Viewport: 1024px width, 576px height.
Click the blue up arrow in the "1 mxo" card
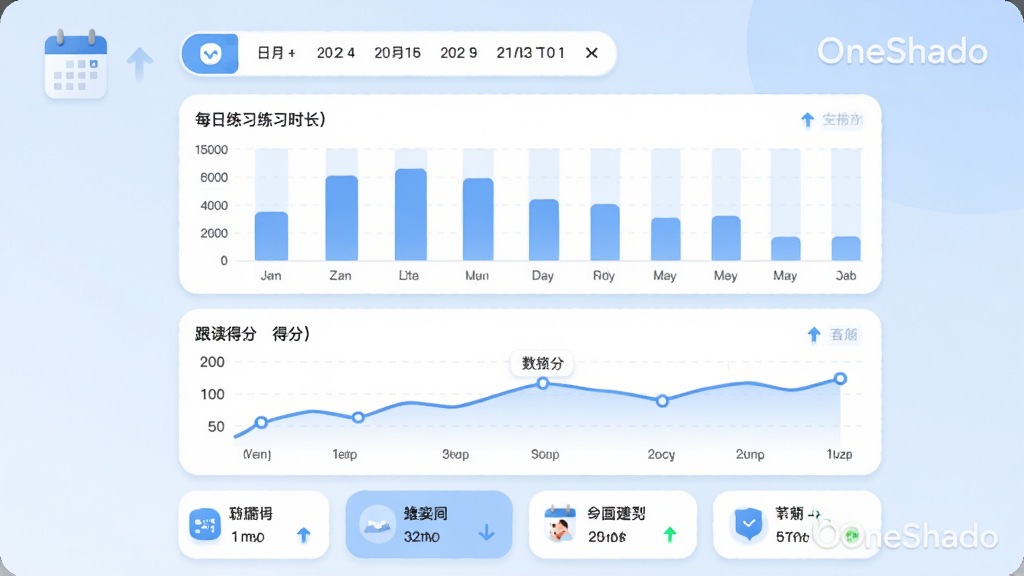303,535
